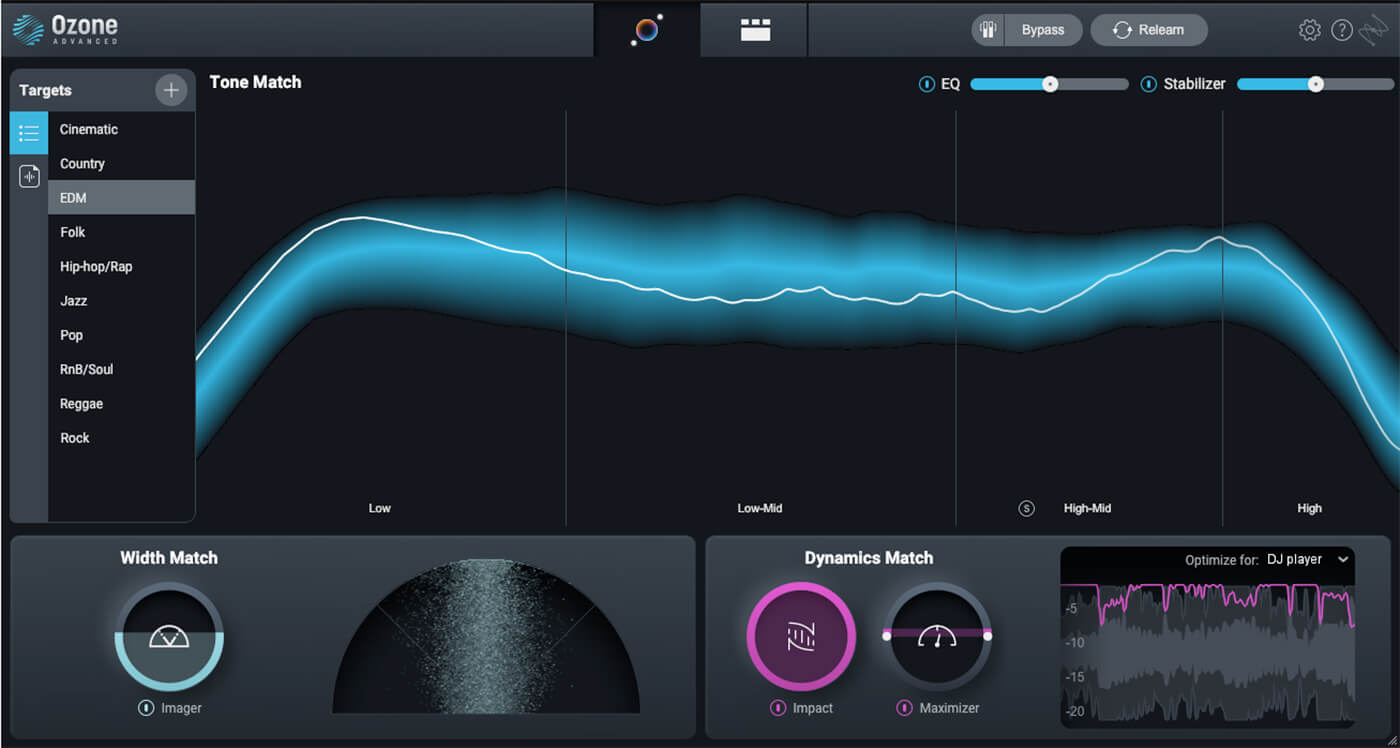Click the Bypass button

point(1043,30)
